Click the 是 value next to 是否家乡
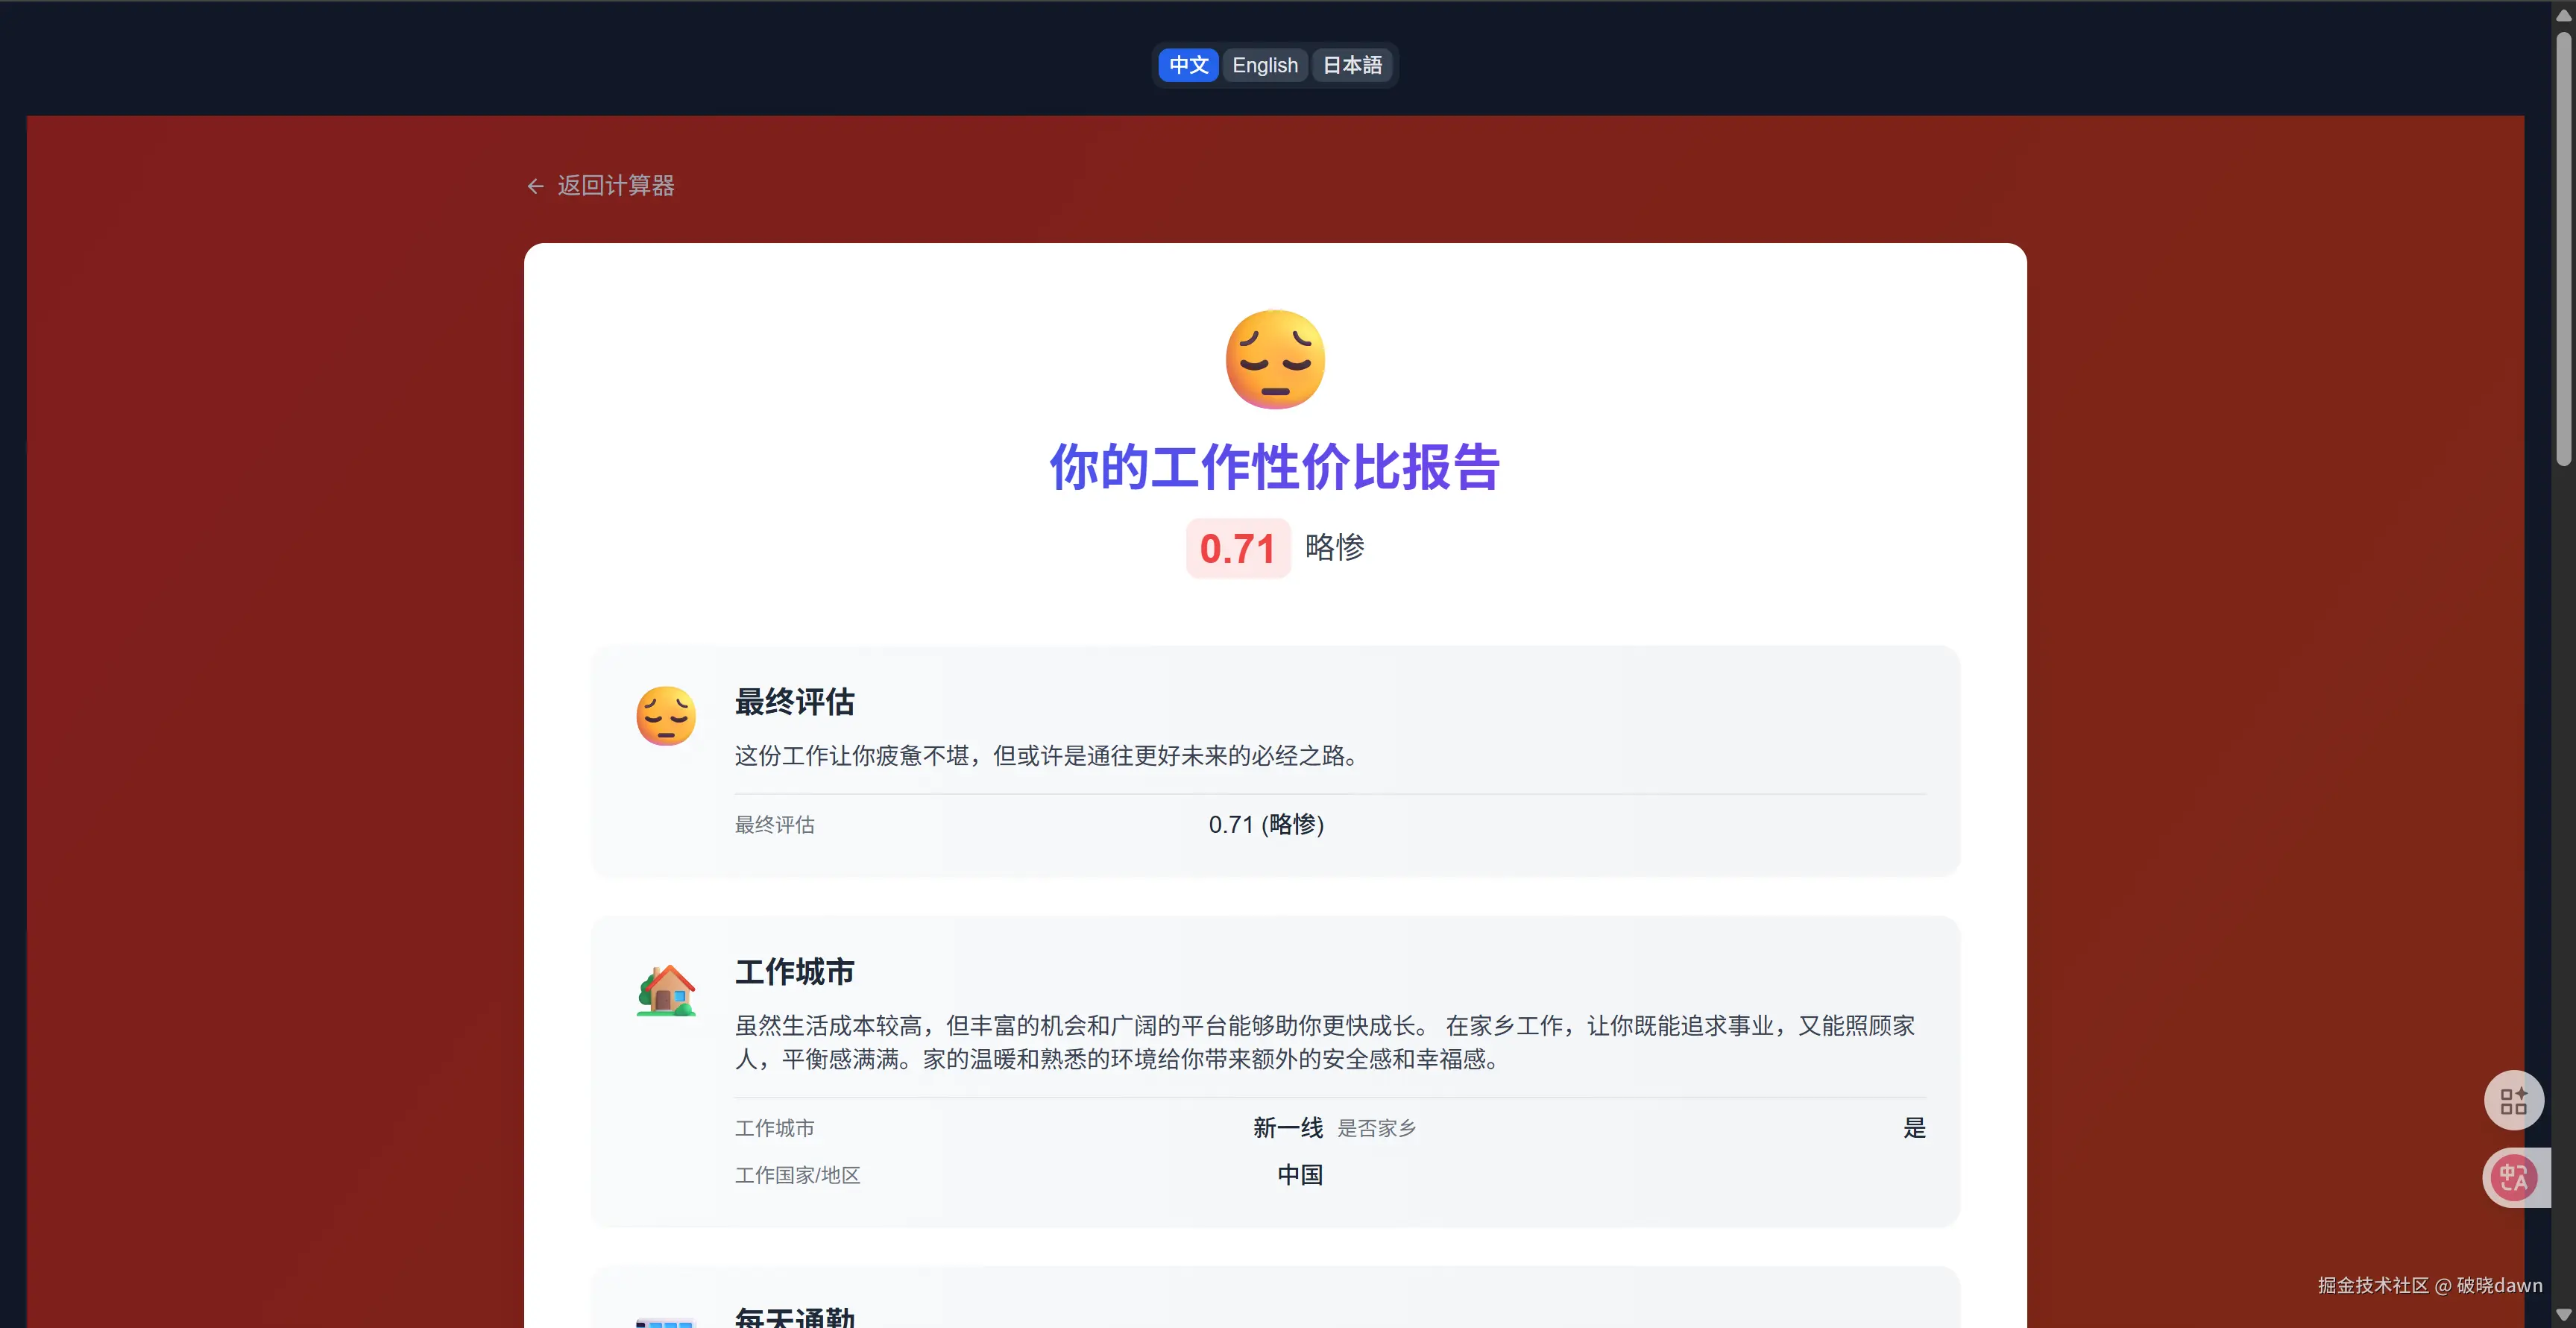This screenshot has width=2576, height=1328. 1914,1128
